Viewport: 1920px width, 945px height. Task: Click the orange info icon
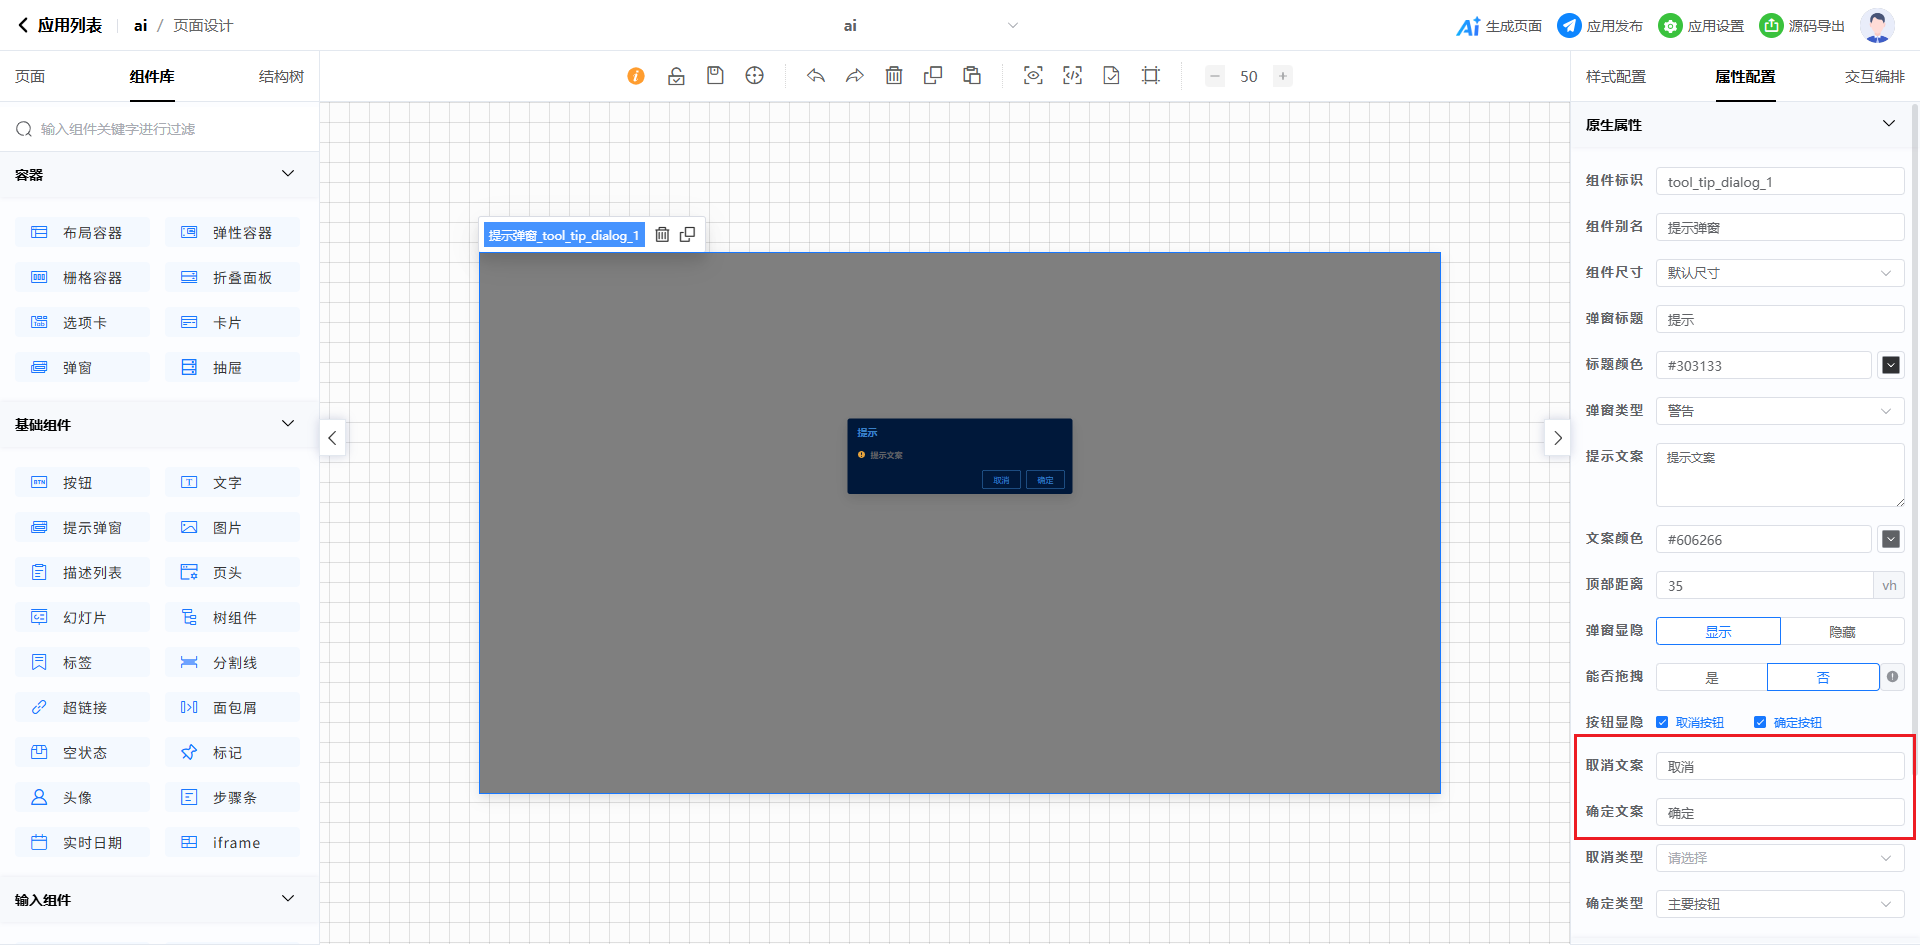pyautogui.click(x=636, y=76)
